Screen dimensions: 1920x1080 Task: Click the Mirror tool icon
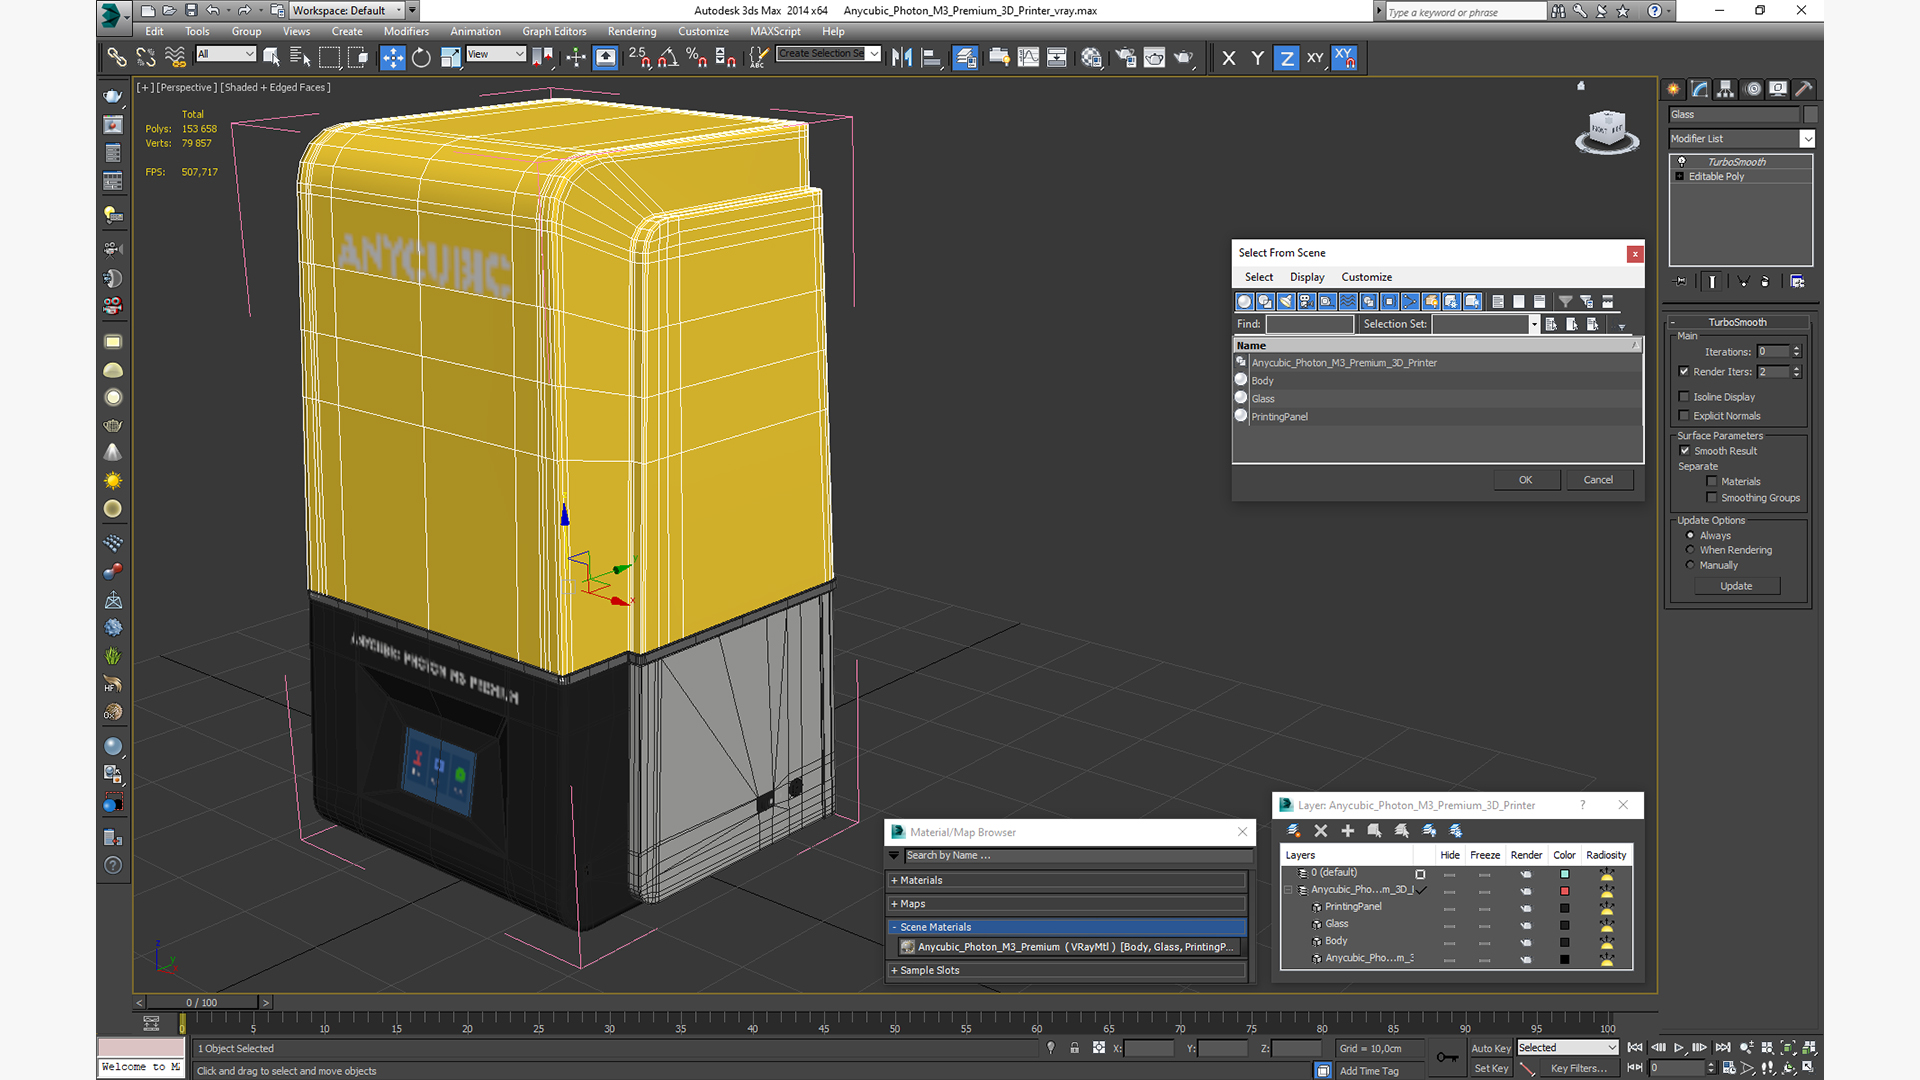click(x=902, y=58)
